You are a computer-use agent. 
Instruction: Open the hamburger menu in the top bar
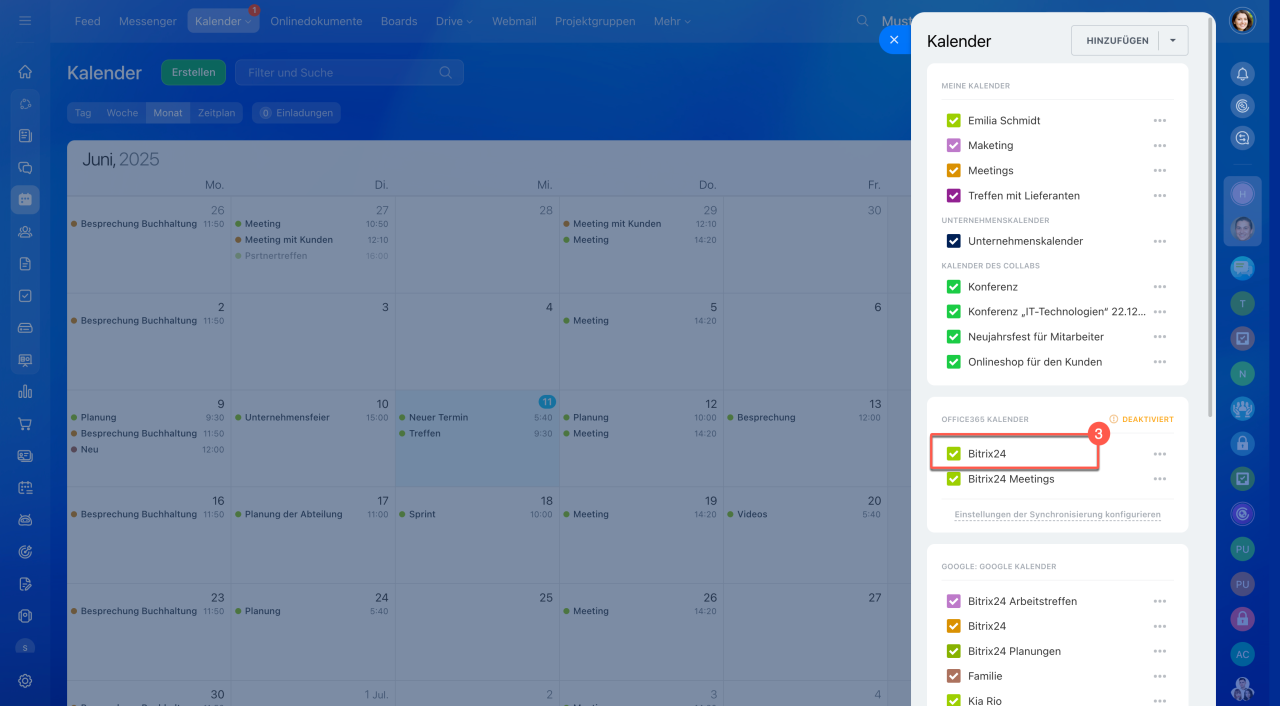pos(25,20)
